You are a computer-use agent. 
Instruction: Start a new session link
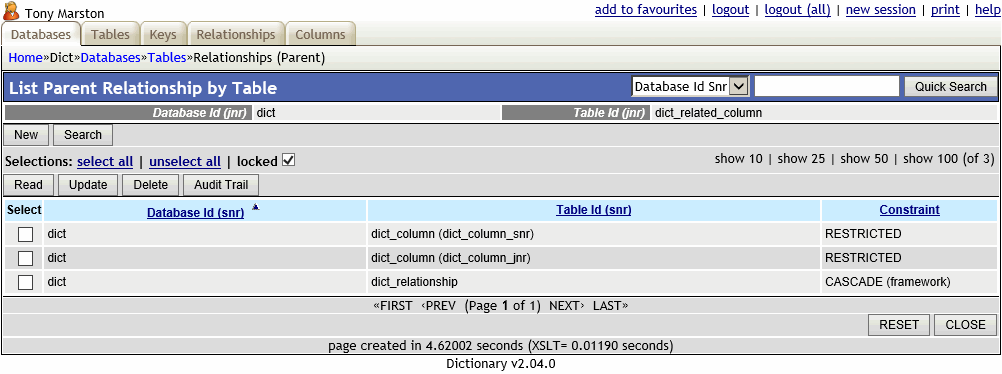tap(881, 10)
